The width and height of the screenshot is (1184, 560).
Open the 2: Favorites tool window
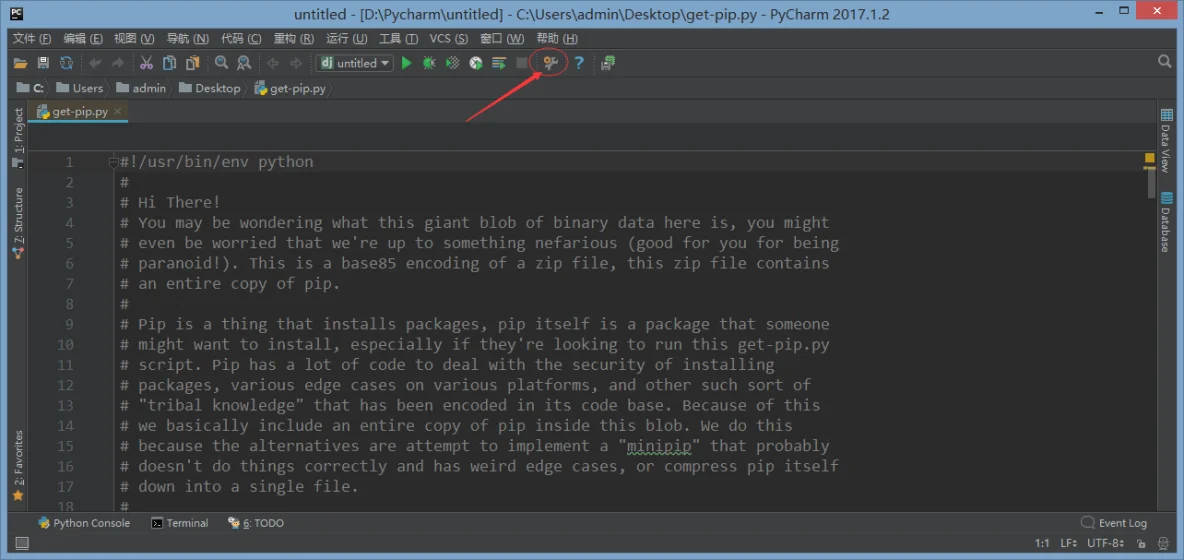pos(18,465)
